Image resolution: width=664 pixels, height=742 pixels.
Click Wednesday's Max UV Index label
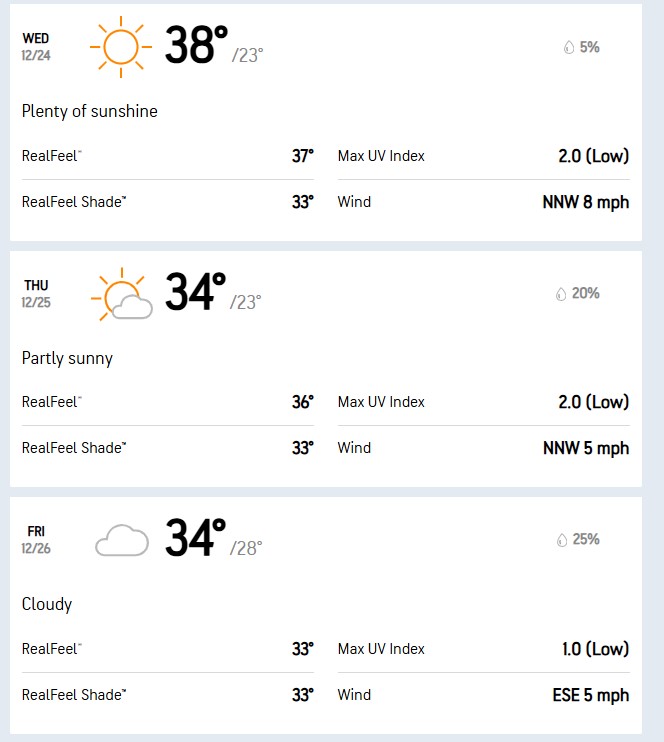[381, 156]
